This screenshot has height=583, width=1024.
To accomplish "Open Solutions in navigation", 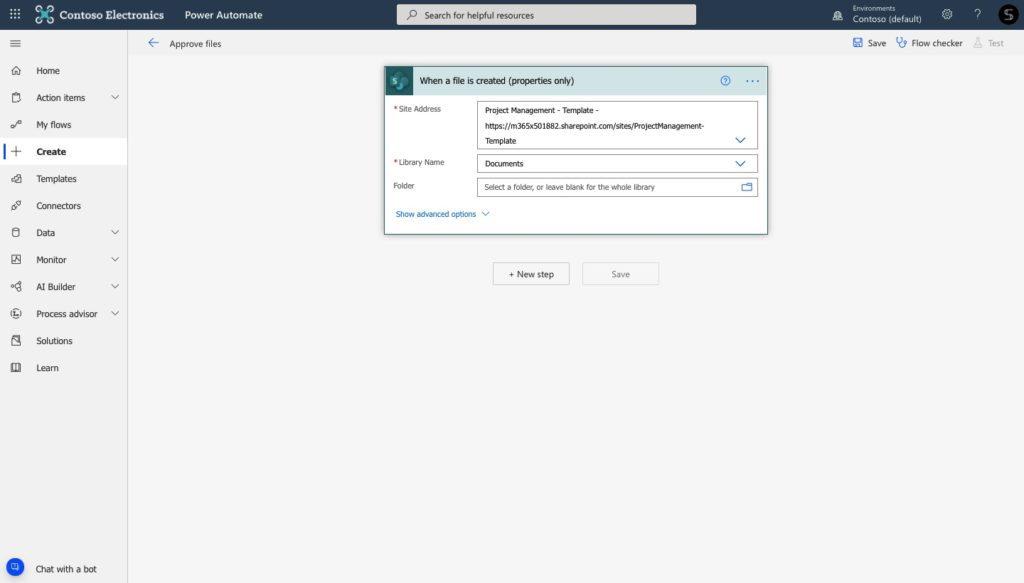I will [x=54, y=341].
